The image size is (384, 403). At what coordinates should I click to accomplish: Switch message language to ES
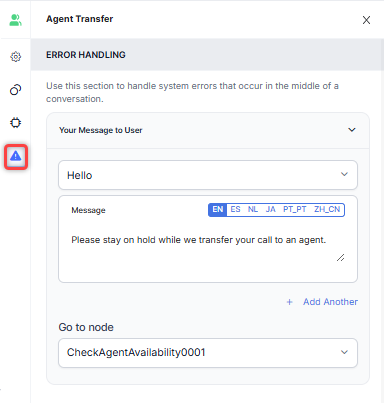pyautogui.click(x=235, y=210)
